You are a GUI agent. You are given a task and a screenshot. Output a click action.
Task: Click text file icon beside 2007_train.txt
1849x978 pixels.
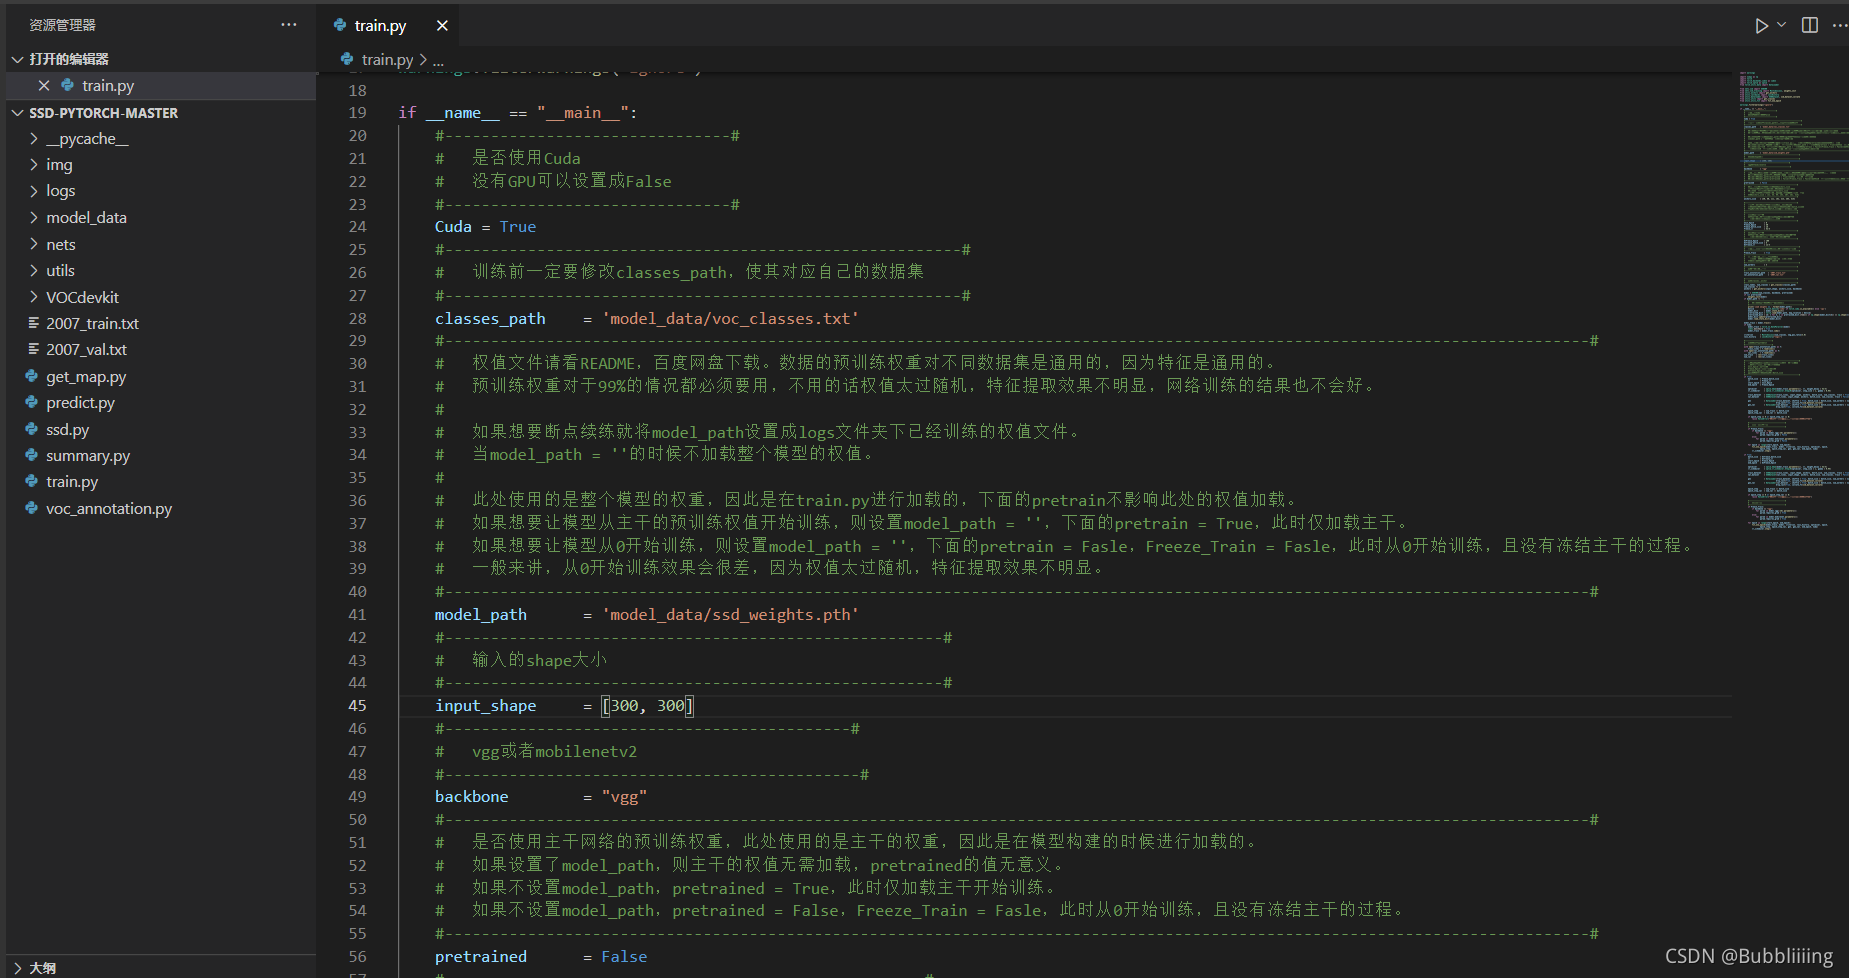pos(33,323)
